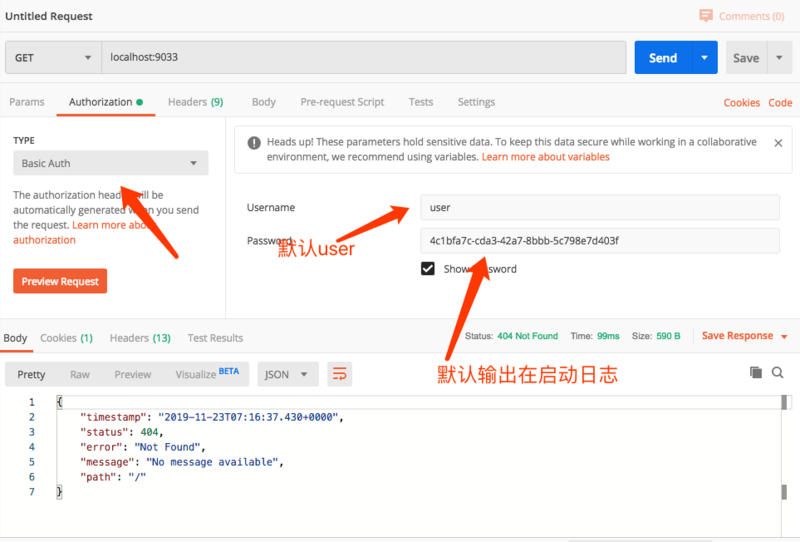Toggle the Show Password checkbox
Image resolution: width=800 pixels, height=542 pixels.
[428, 269]
